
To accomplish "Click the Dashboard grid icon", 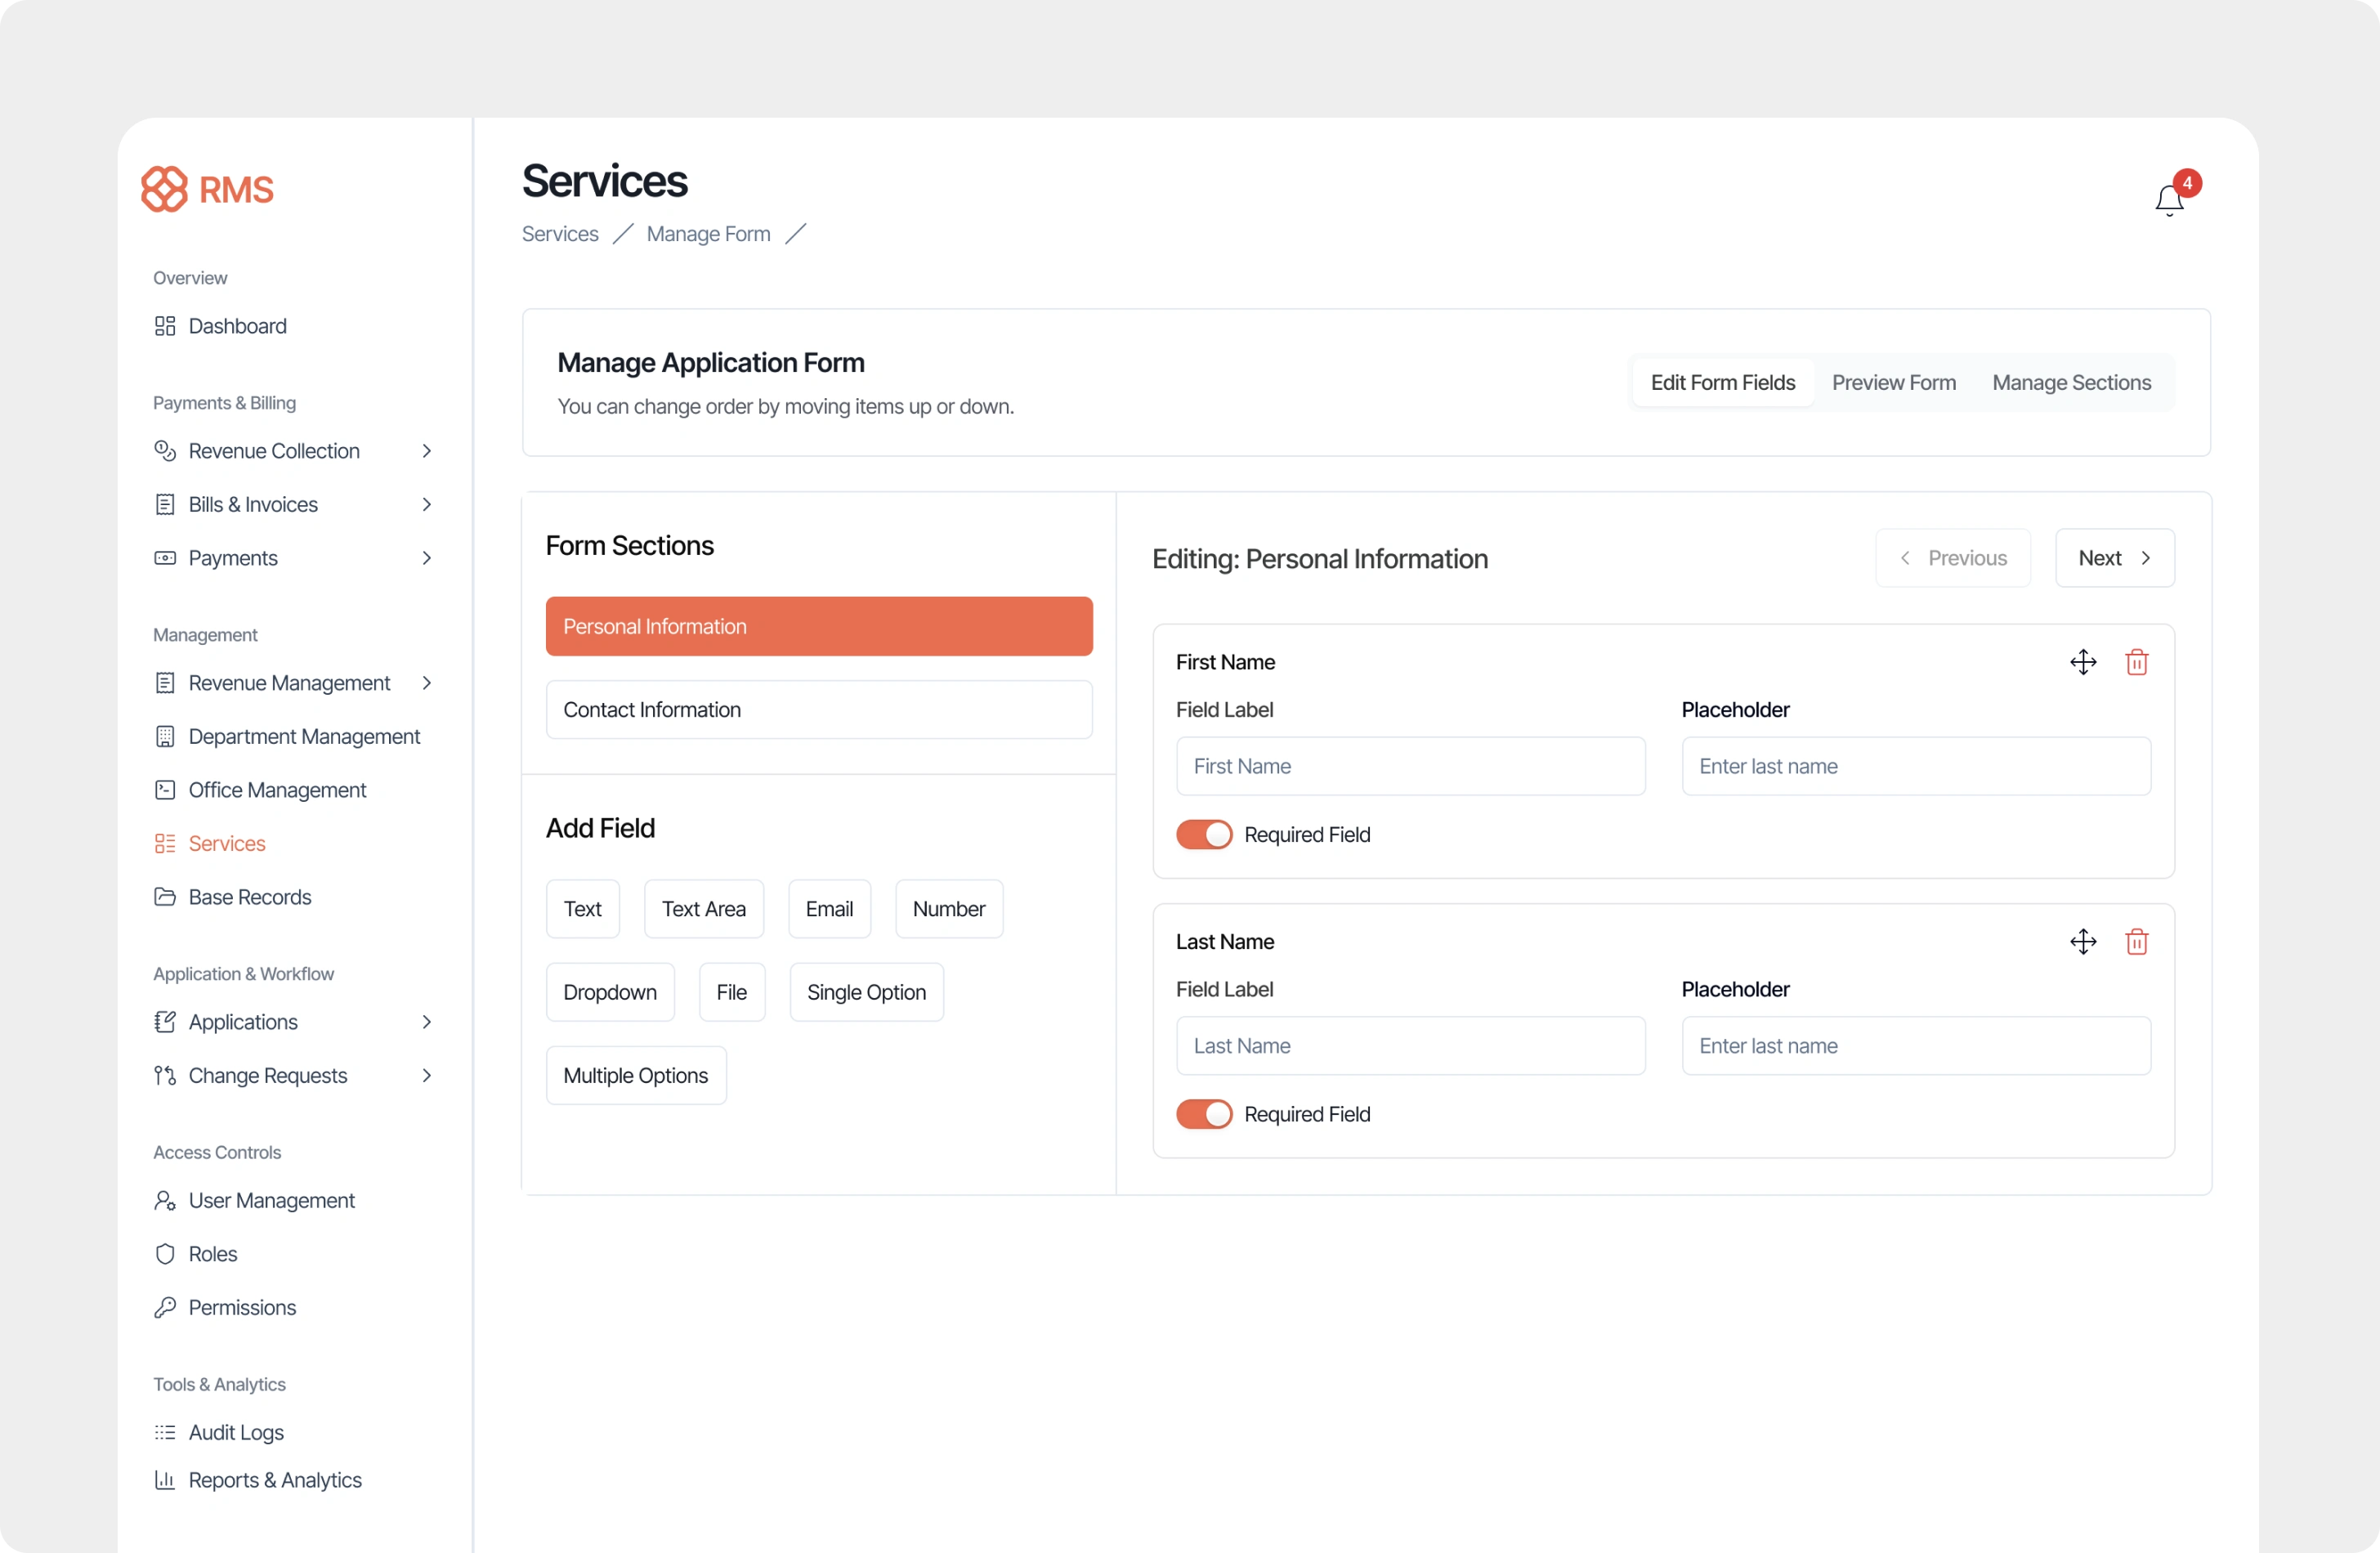I will 165,326.
